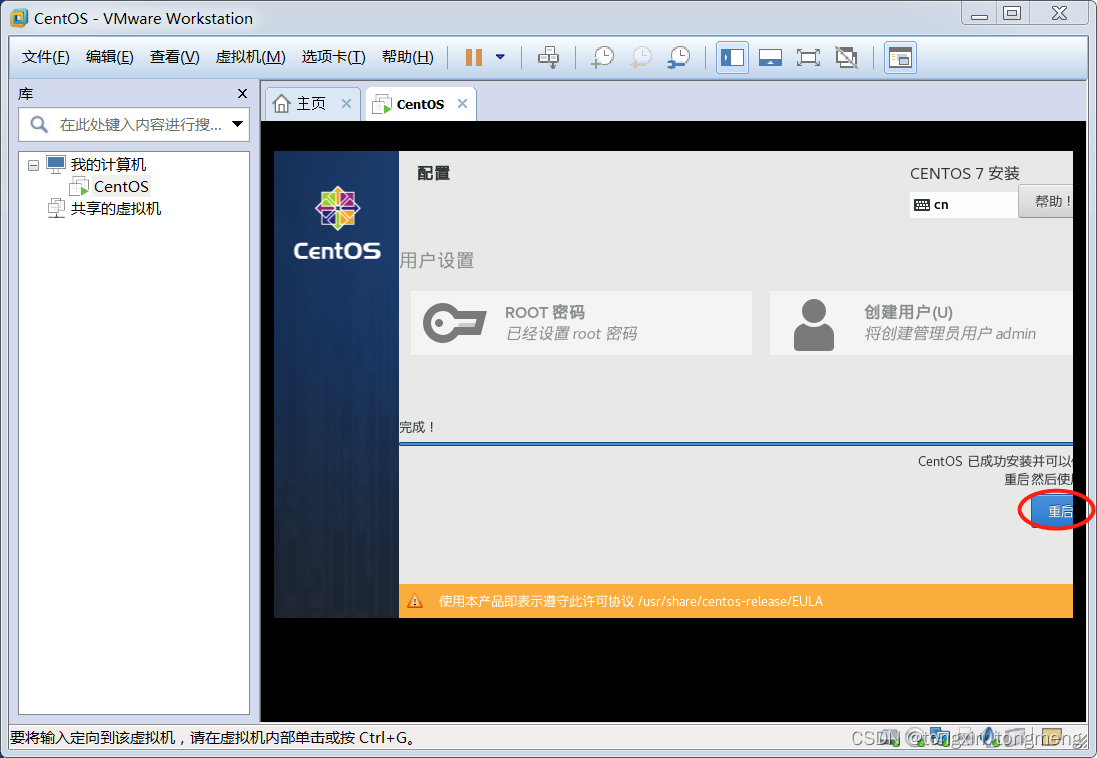Click the 重启 reboot button

click(x=1052, y=511)
